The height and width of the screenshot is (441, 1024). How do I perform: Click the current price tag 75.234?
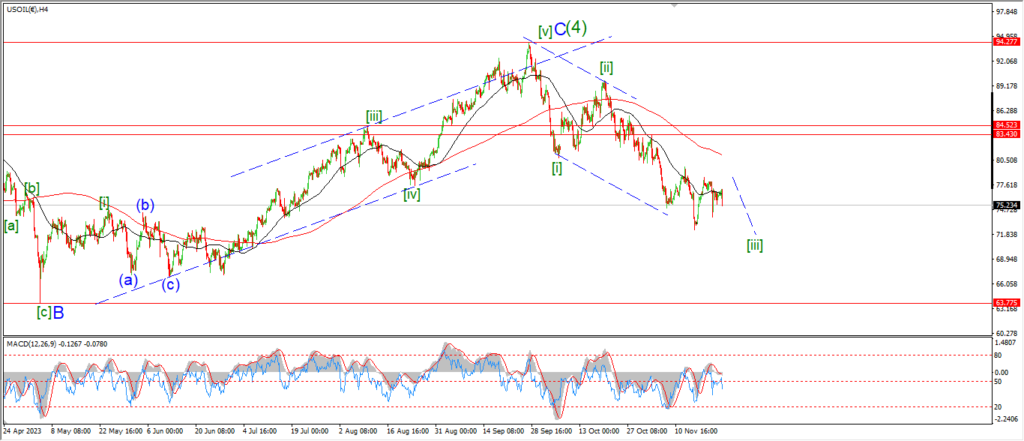[1006, 205]
